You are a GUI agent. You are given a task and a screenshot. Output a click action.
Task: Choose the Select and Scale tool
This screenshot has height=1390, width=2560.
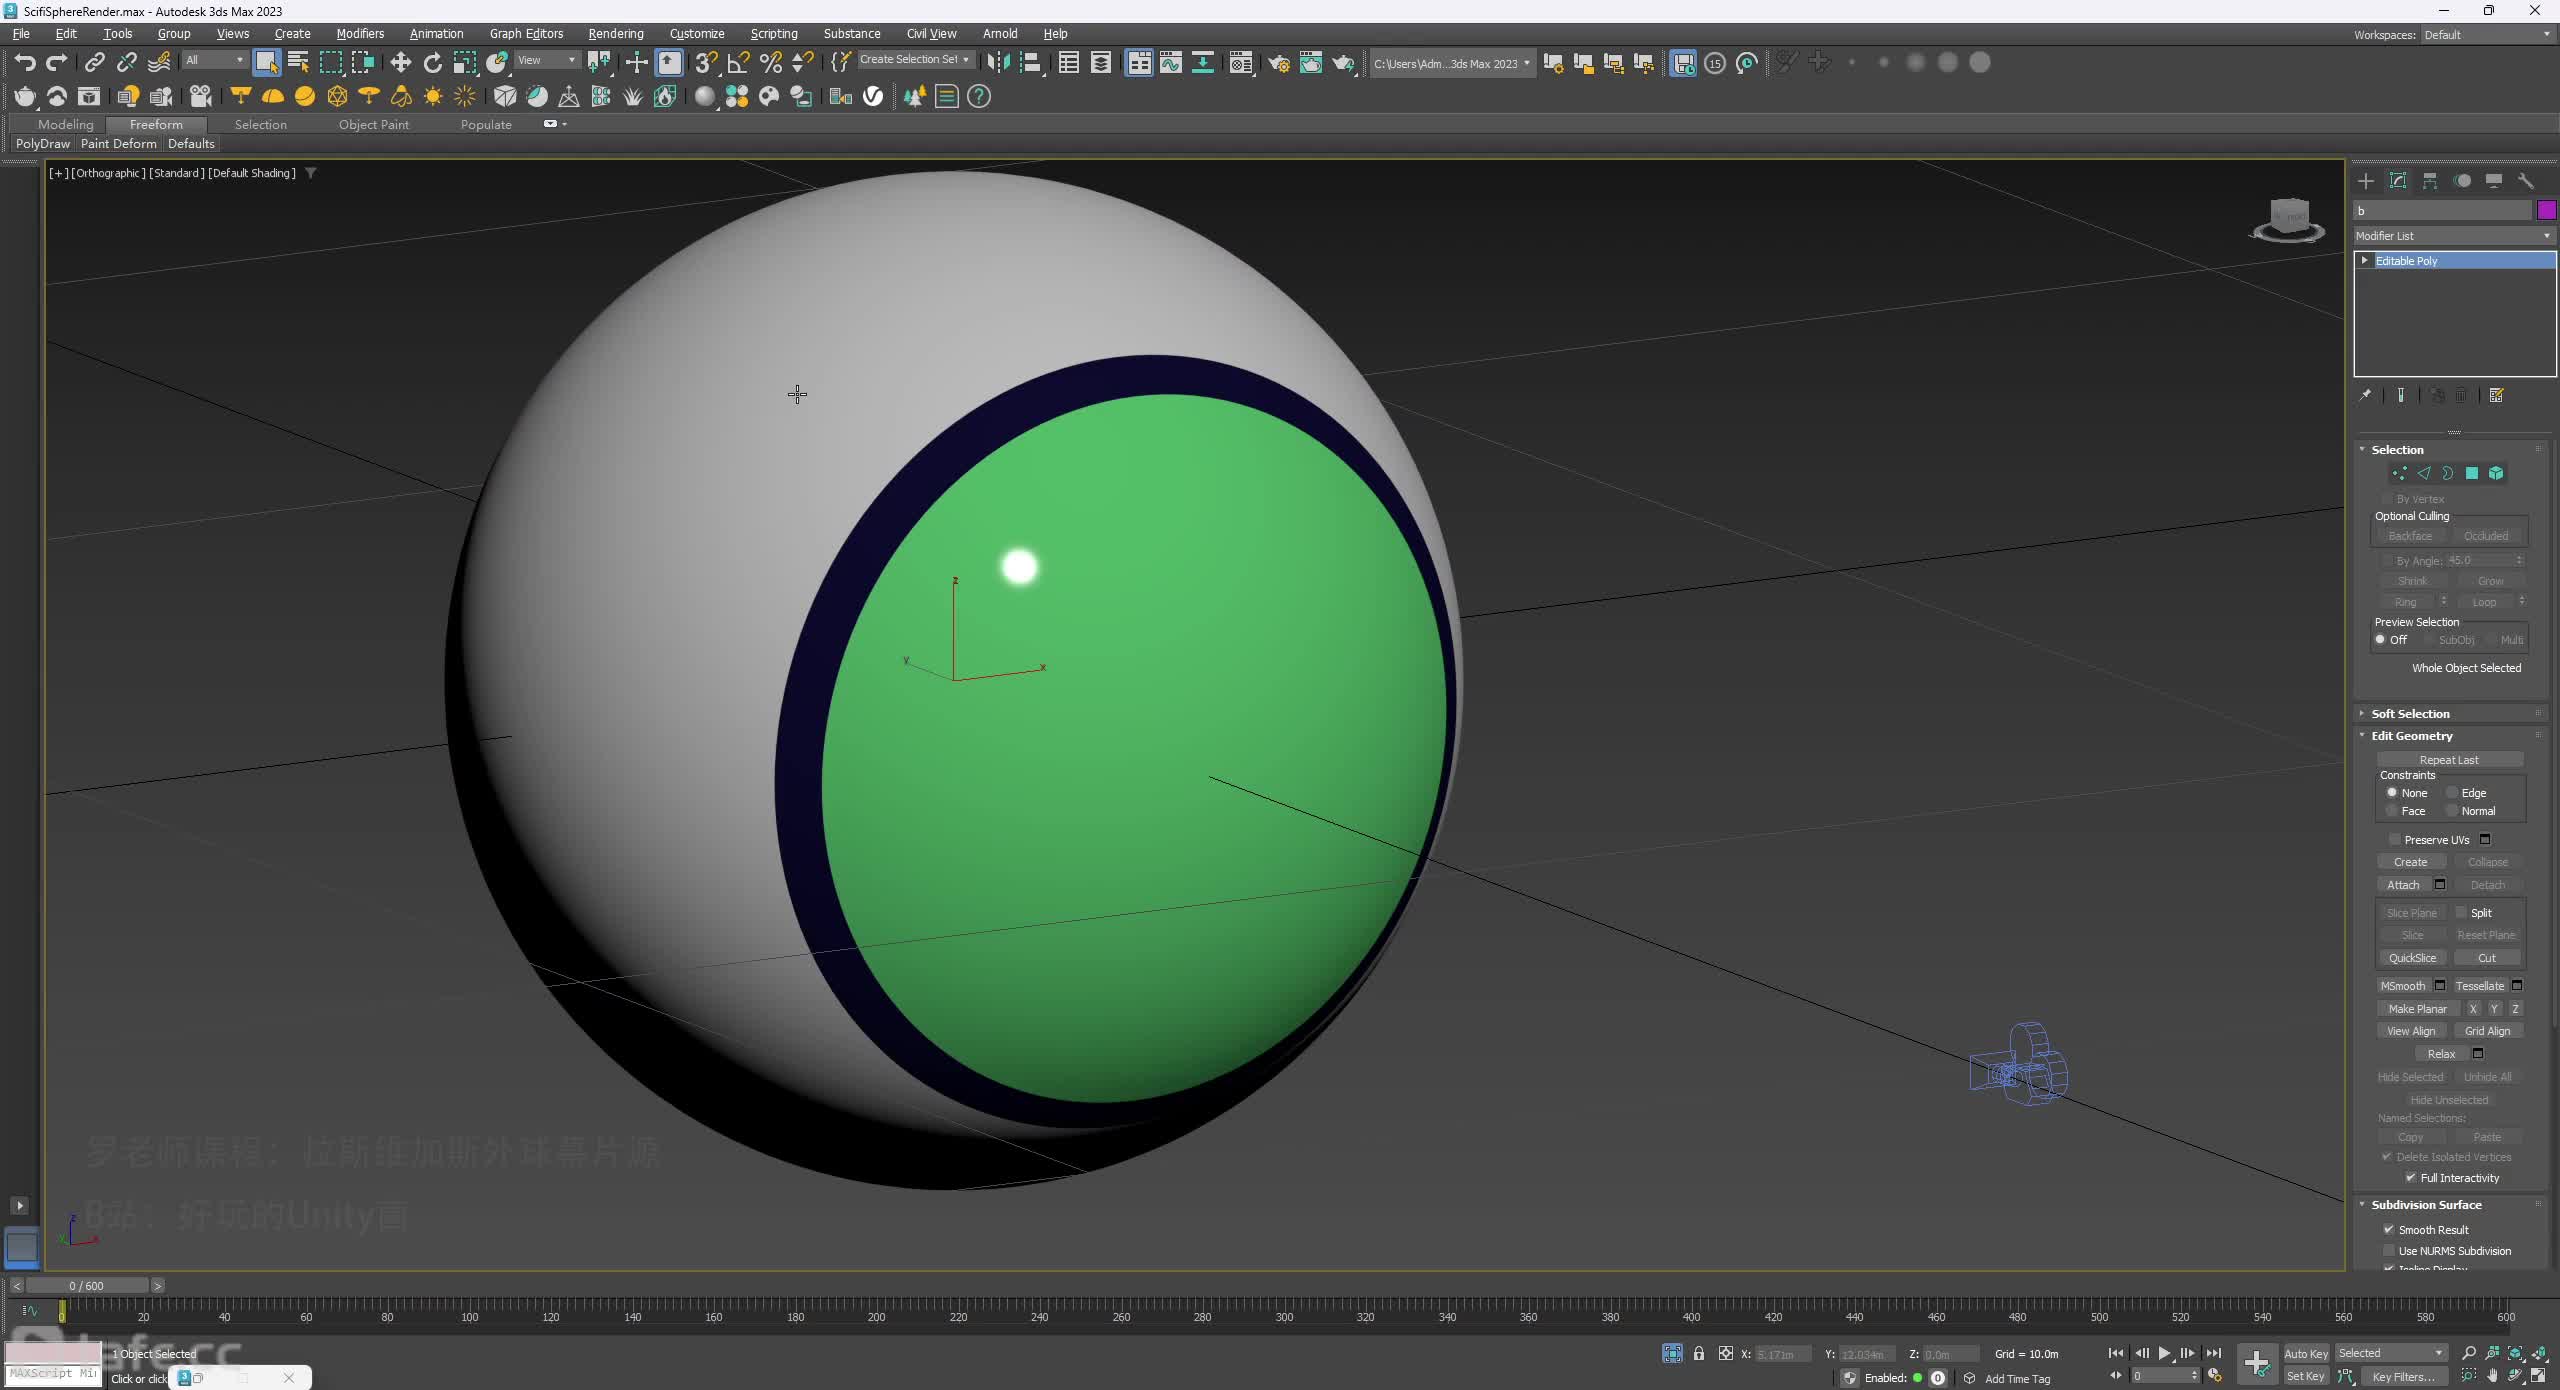point(465,63)
